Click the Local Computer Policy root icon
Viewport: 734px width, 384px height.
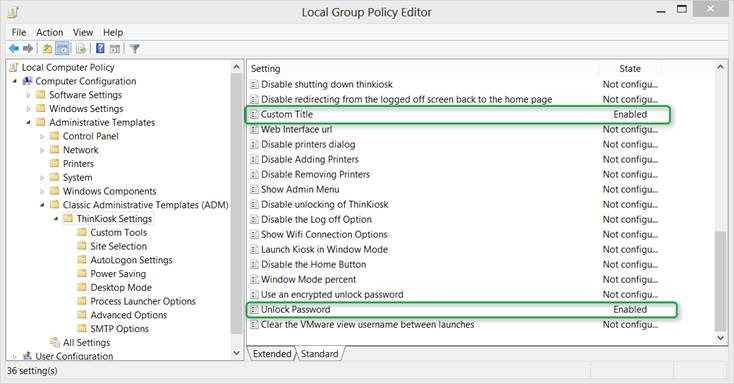click(x=14, y=67)
